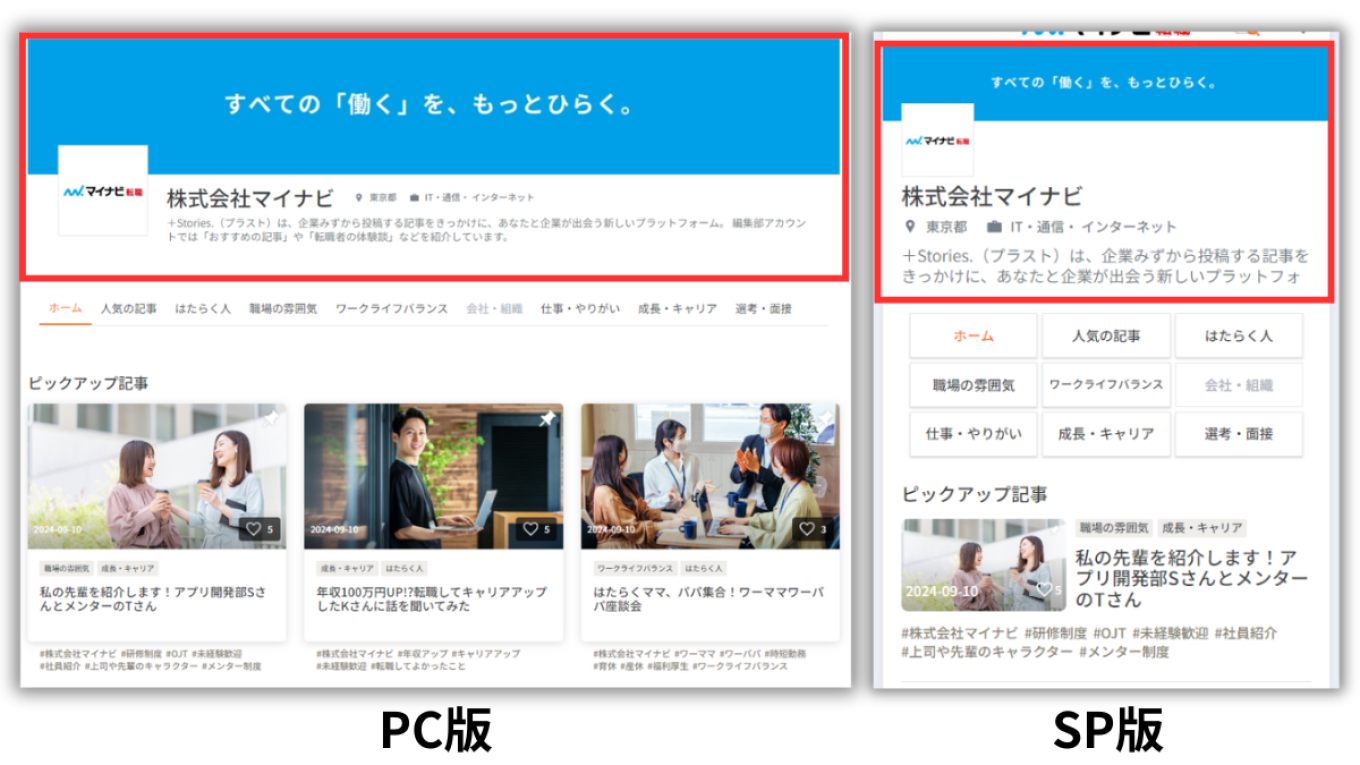Click the #年収アップ hashtag
Viewport: 1360px width, 765px height.
pos(422,653)
